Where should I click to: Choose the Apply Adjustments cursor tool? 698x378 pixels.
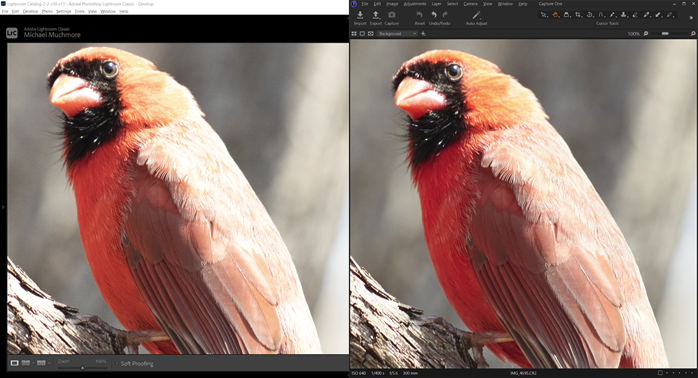click(658, 15)
